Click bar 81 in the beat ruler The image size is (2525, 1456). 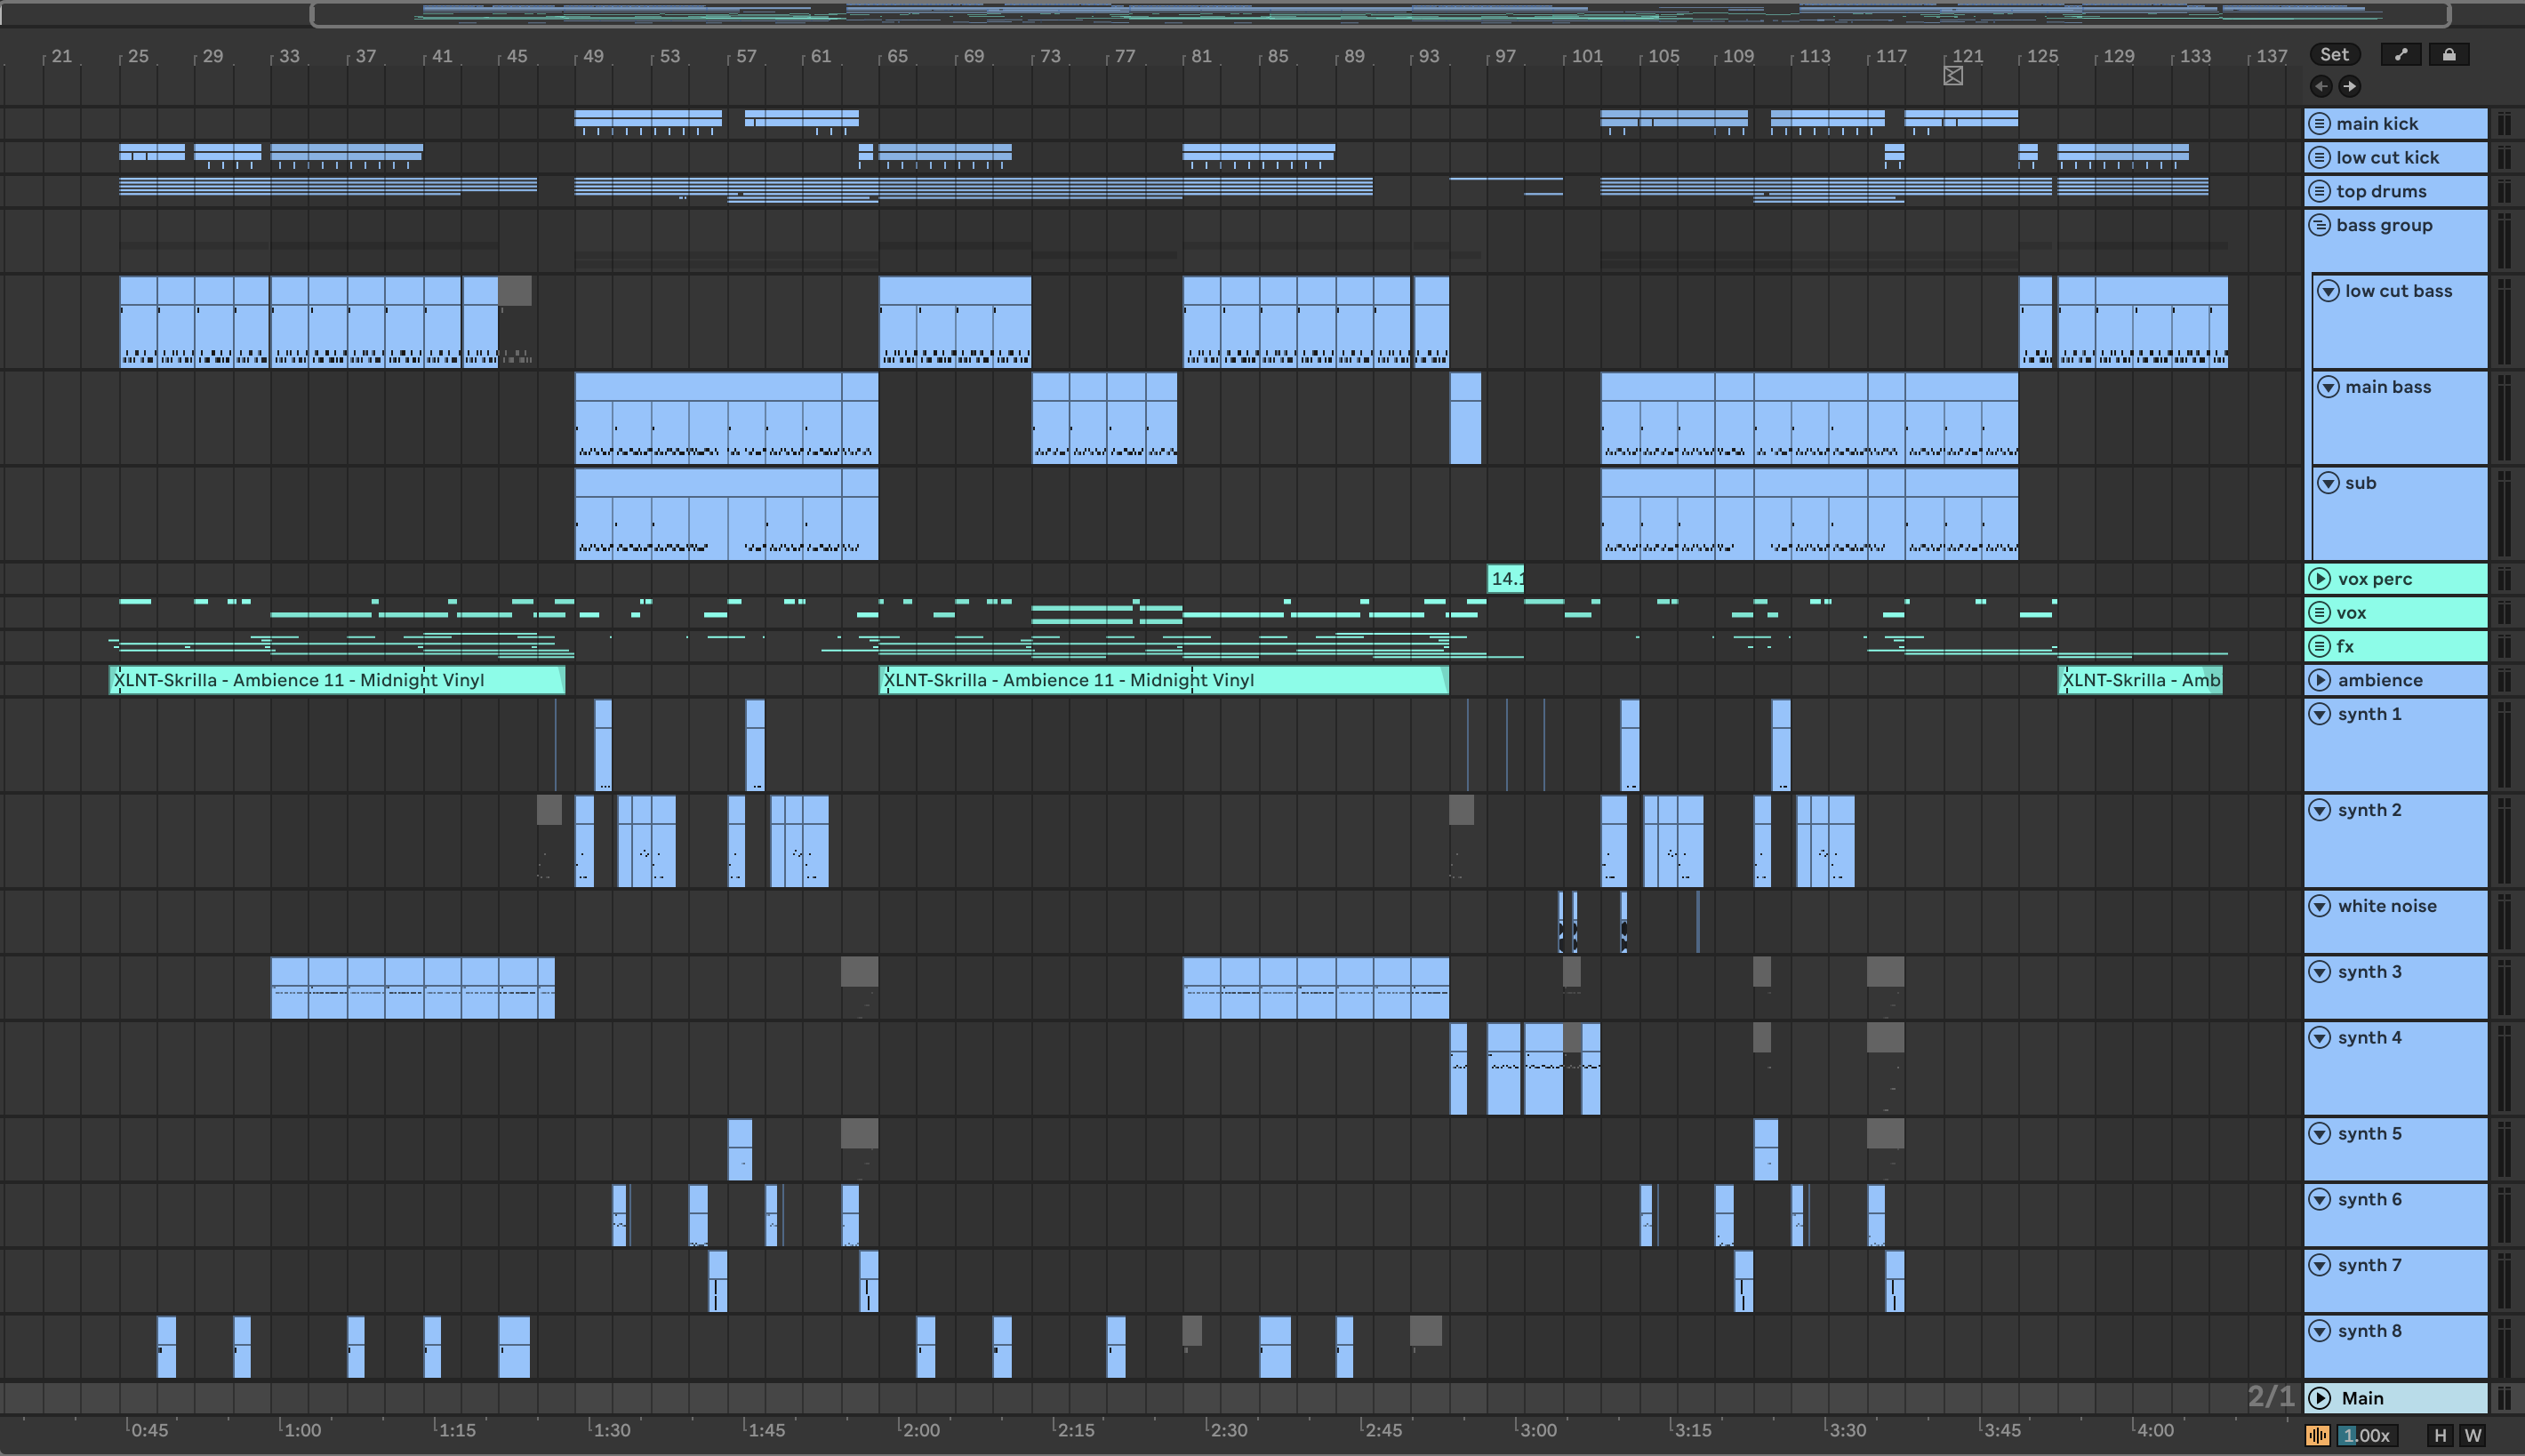click(1201, 56)
